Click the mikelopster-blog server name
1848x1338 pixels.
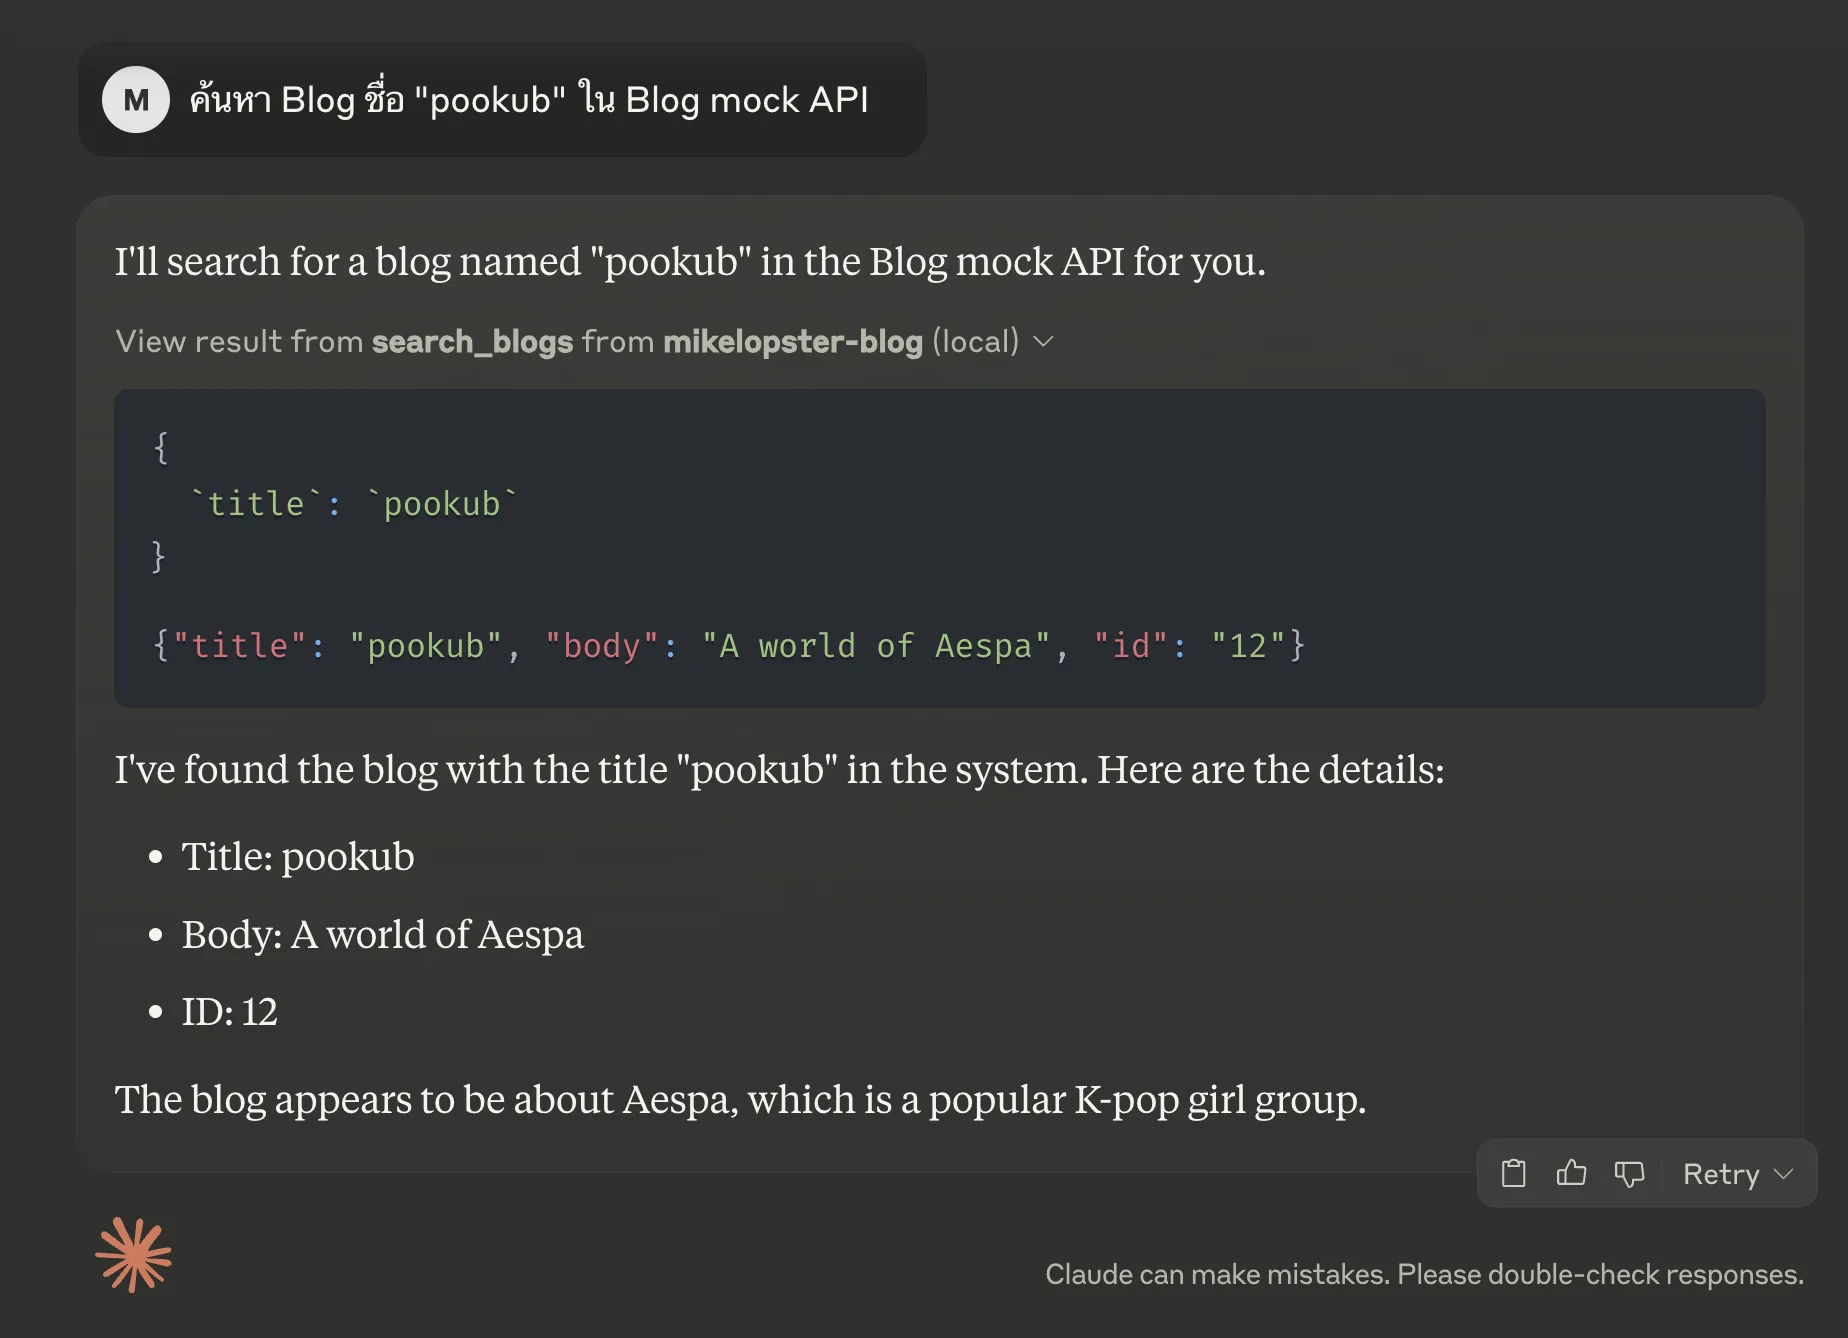tap(792, 342)
